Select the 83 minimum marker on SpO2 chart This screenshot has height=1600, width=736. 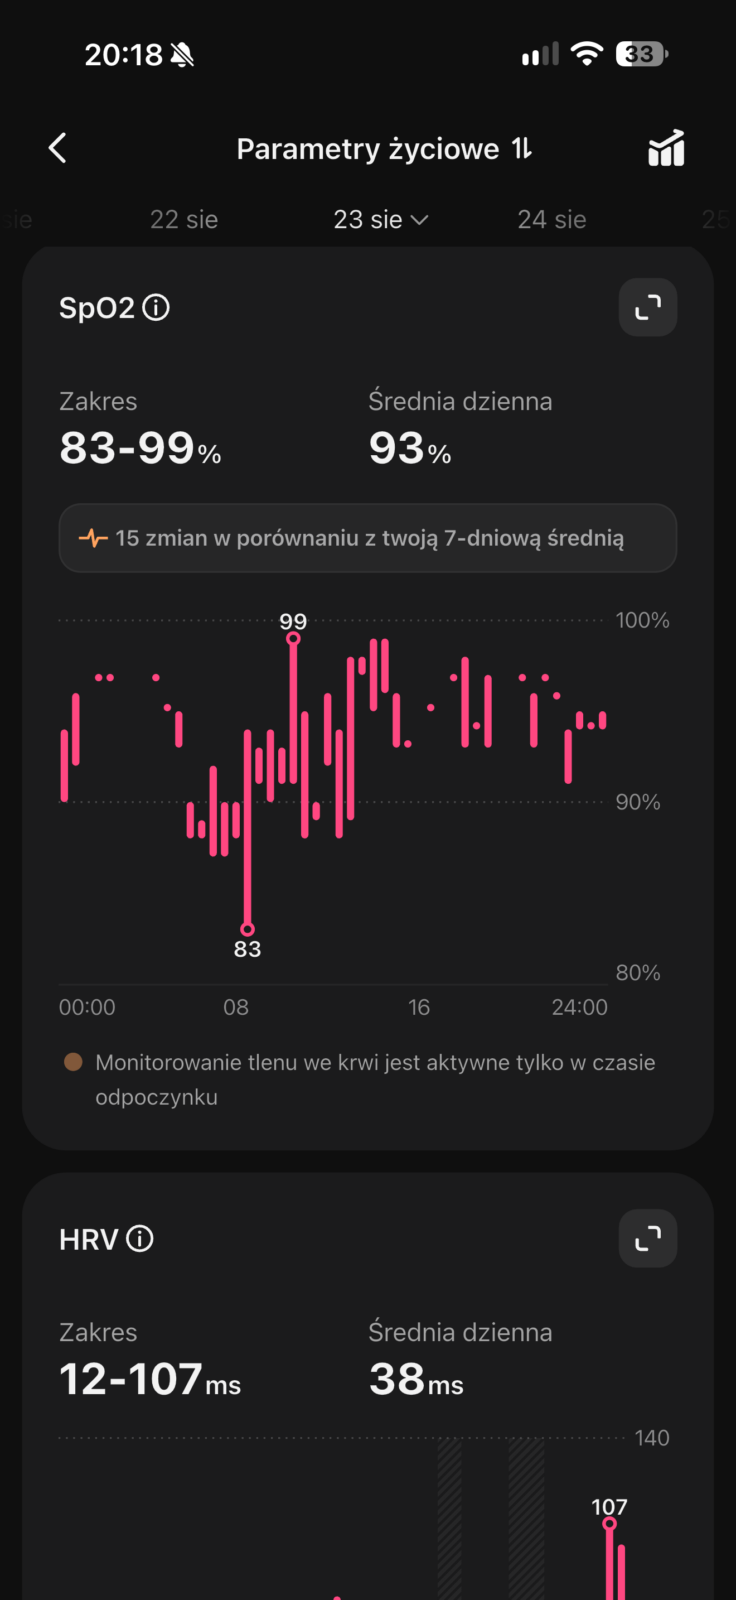point(247,929)
